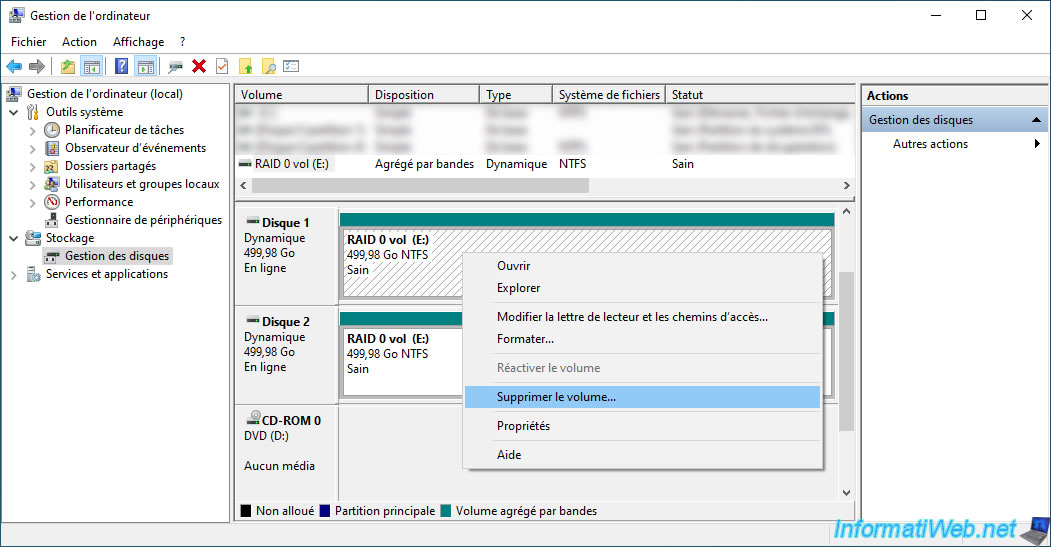Viewport: 1051px width, 547px height.
Task: Choose Formater... in the context menu
Action: pyautogui.click(x=642, y=339)
